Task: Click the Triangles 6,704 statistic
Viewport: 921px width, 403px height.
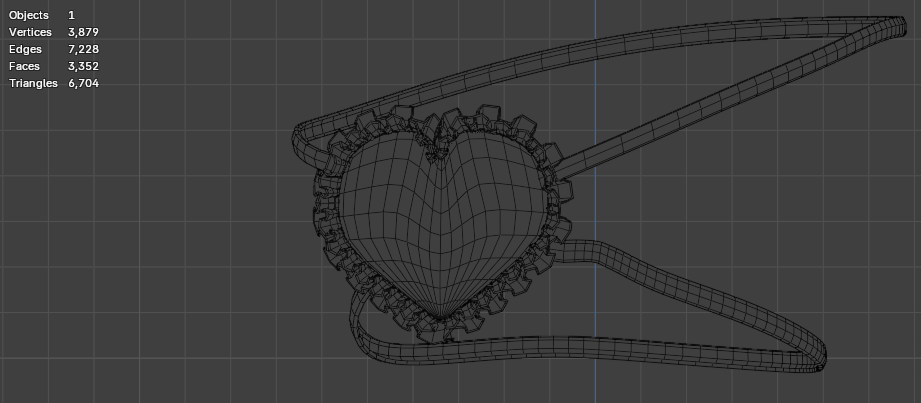Action: pyautogui.click(x=53, y=83)
